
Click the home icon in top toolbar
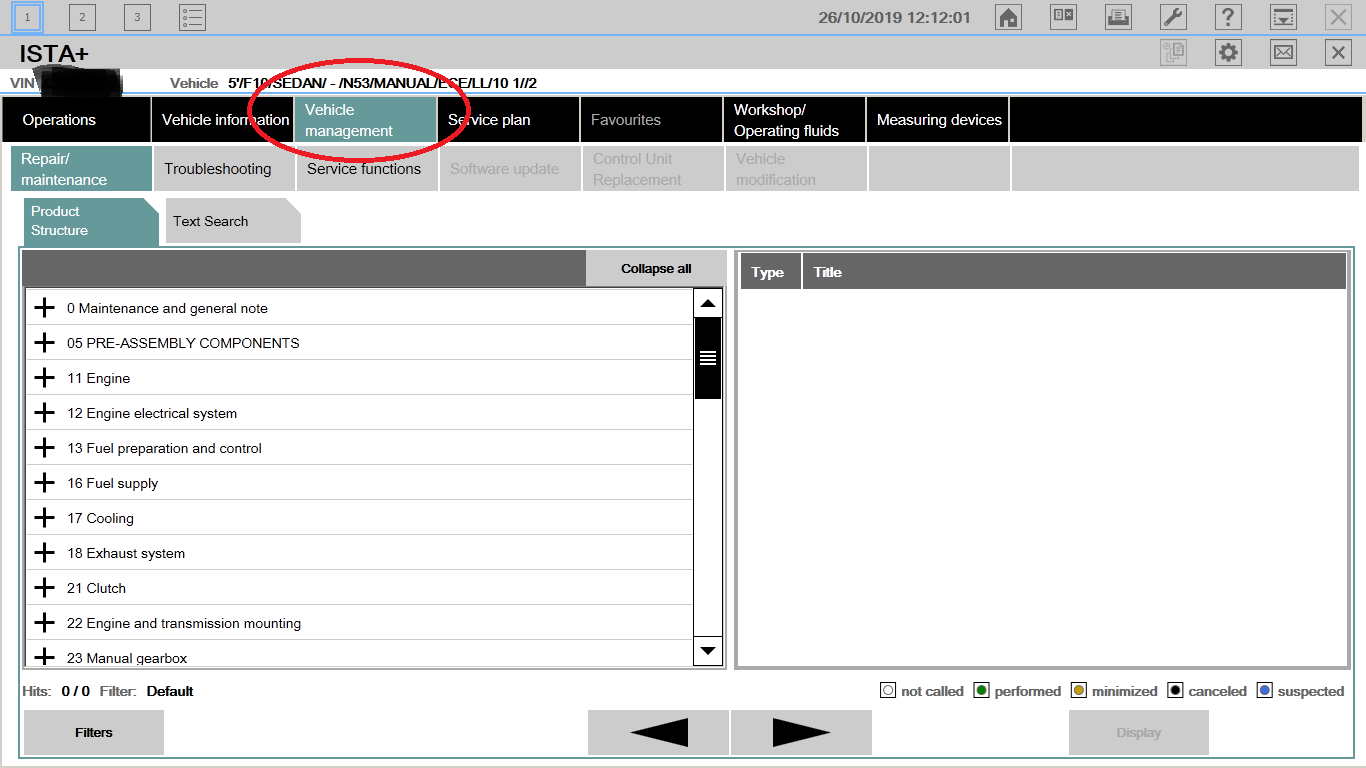tap(1008, 17)
